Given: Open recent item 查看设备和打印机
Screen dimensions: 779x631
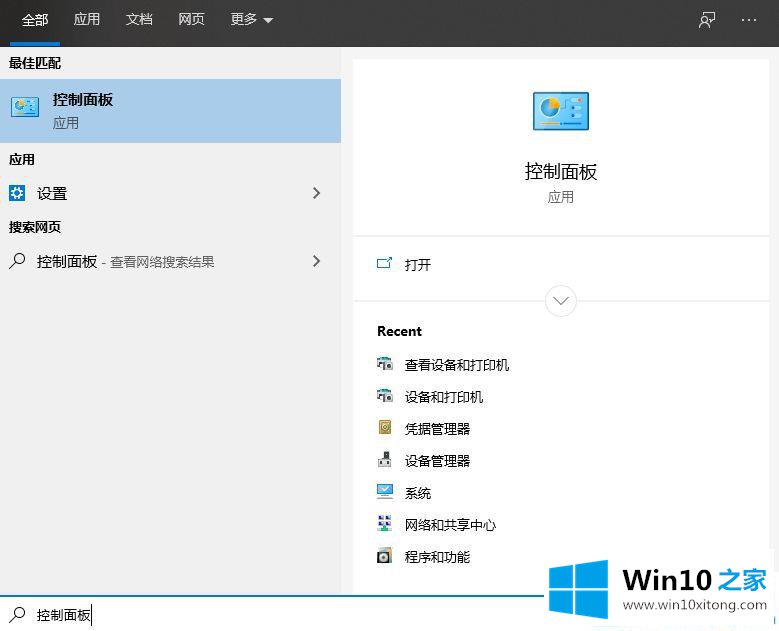Looking at the screenshot, I should 457,365.
